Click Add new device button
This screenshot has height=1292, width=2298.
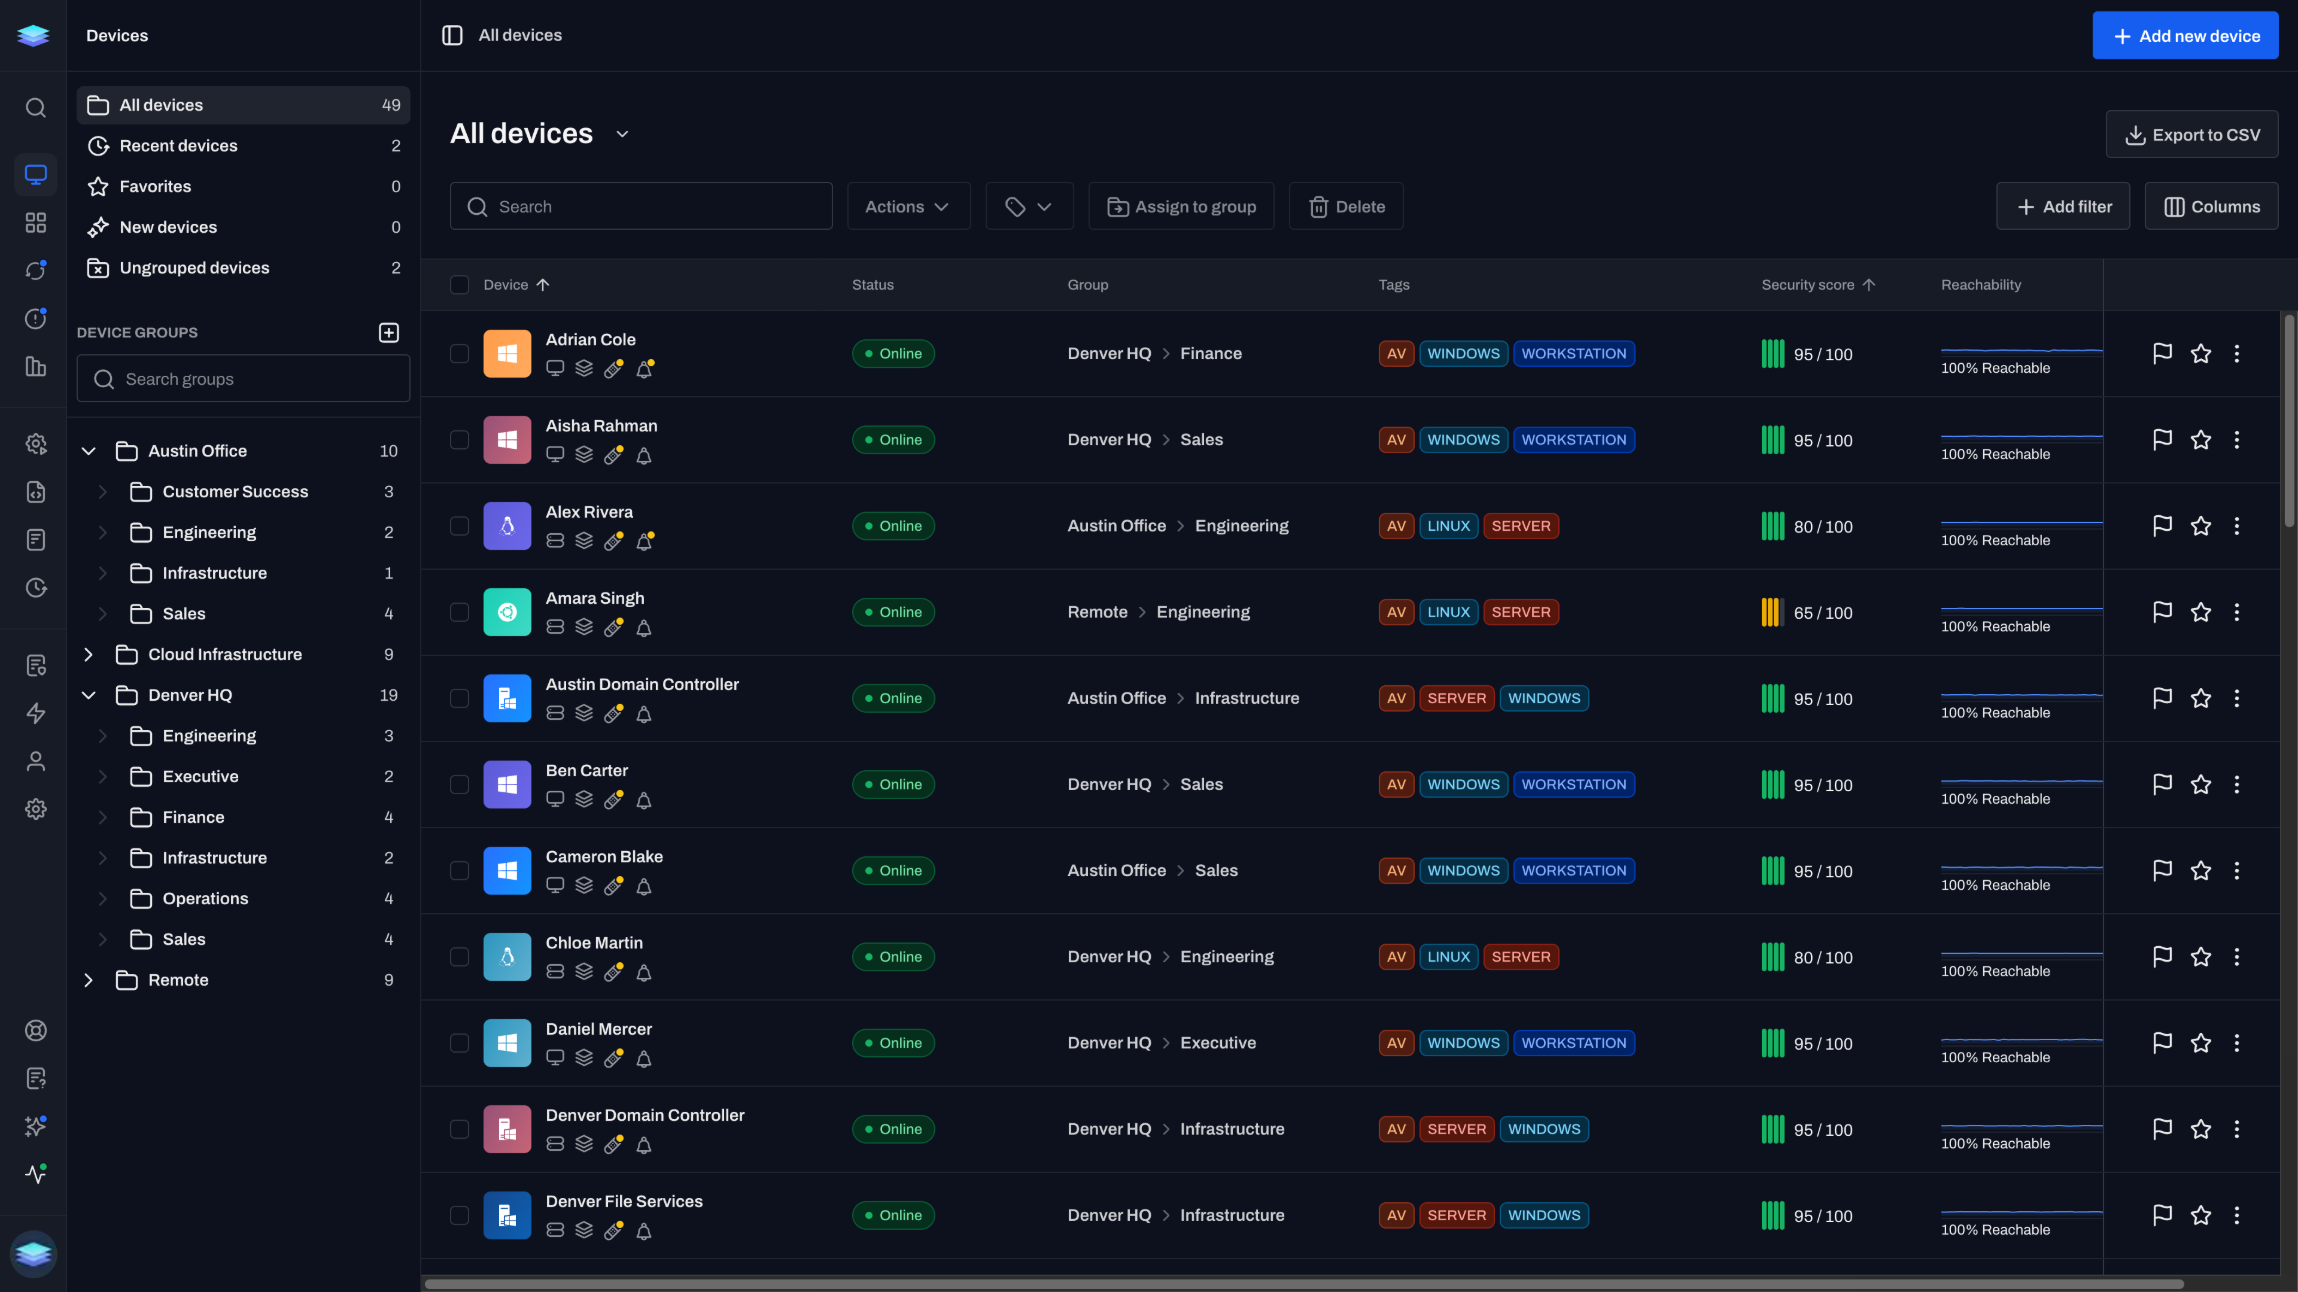[2185, 35]
